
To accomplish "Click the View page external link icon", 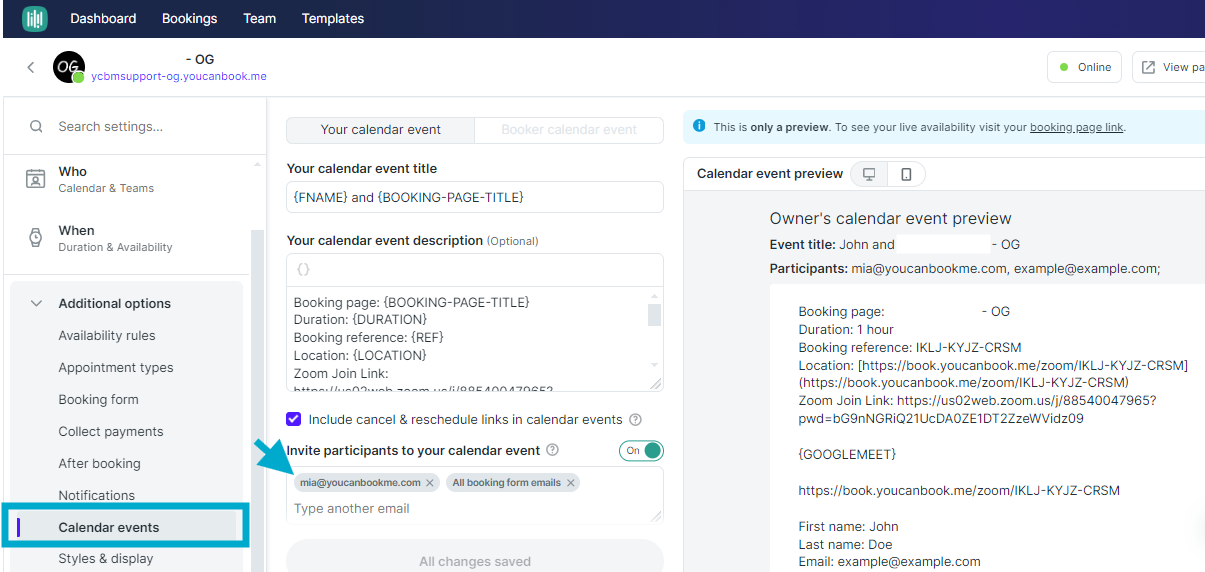I will tap(1148, 67).
